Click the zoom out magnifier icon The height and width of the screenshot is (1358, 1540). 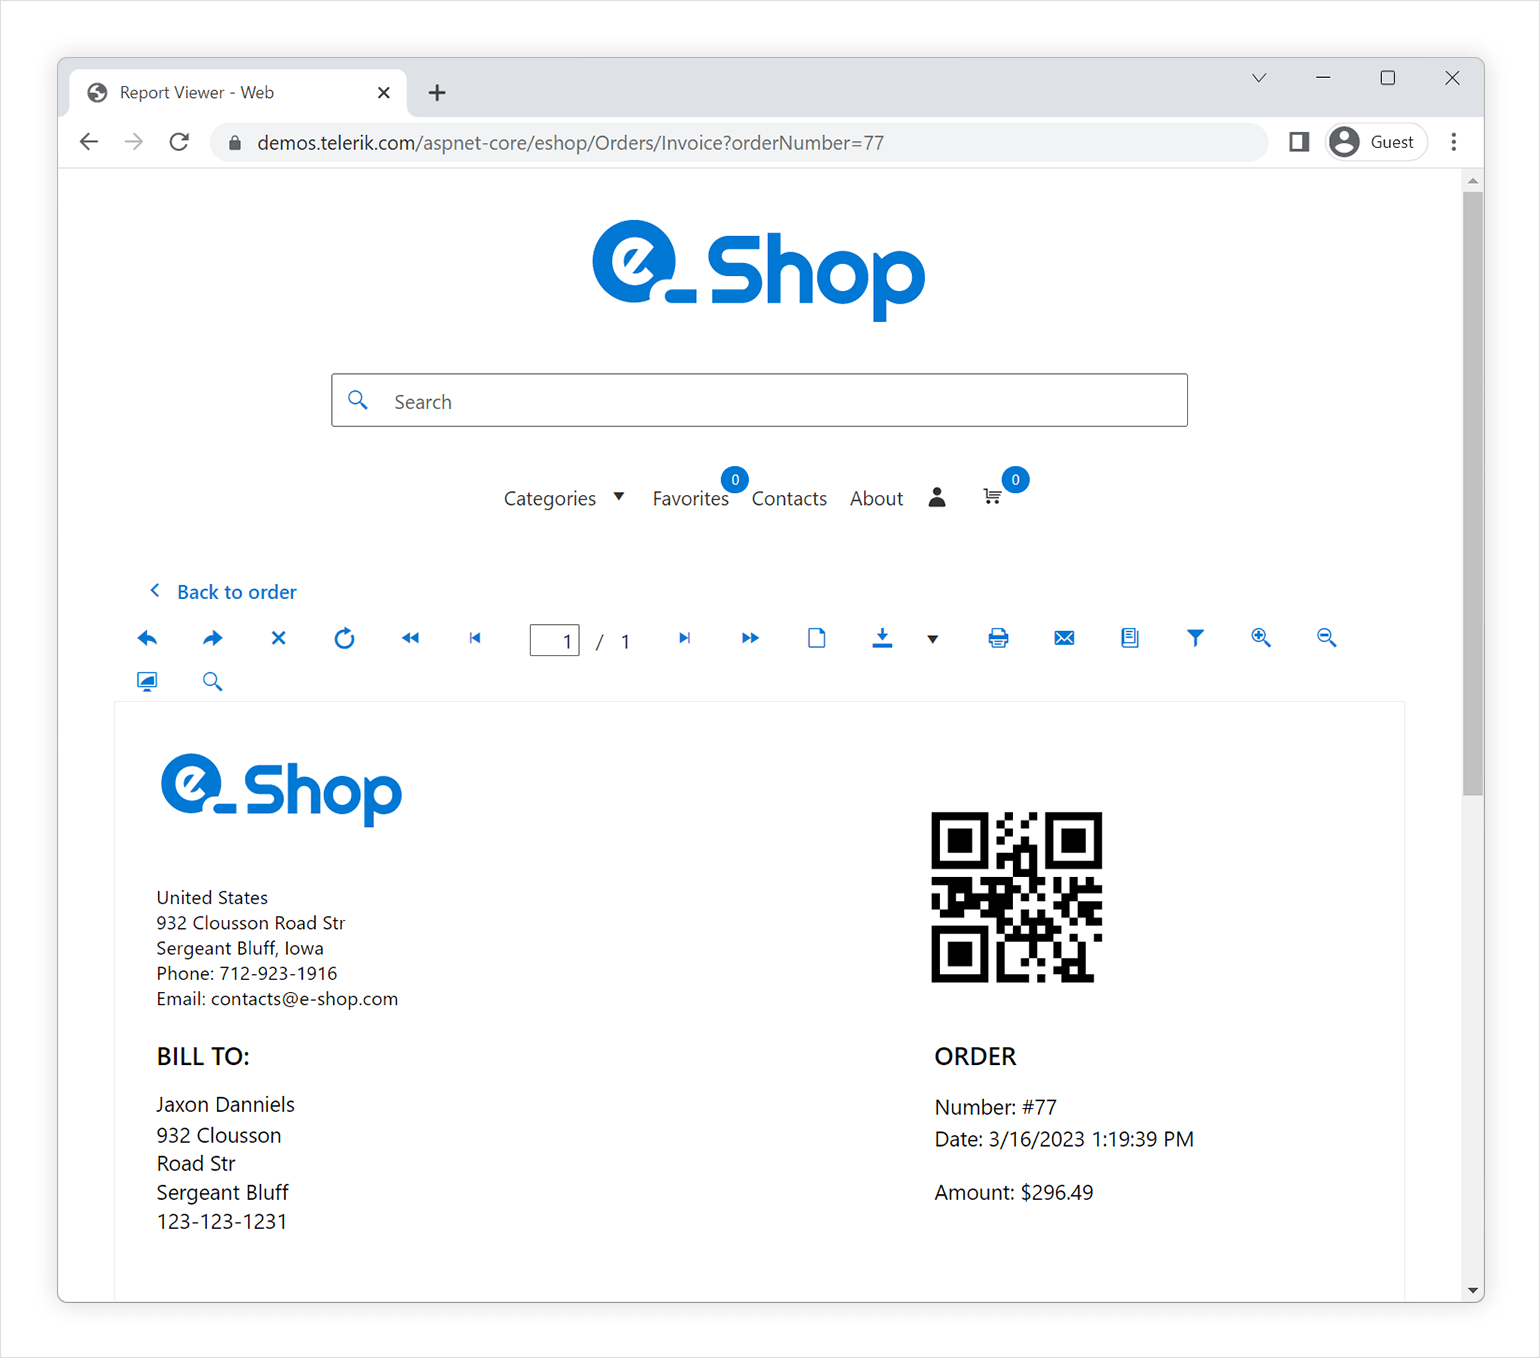pyautogui.click(x=1326, y=638)
